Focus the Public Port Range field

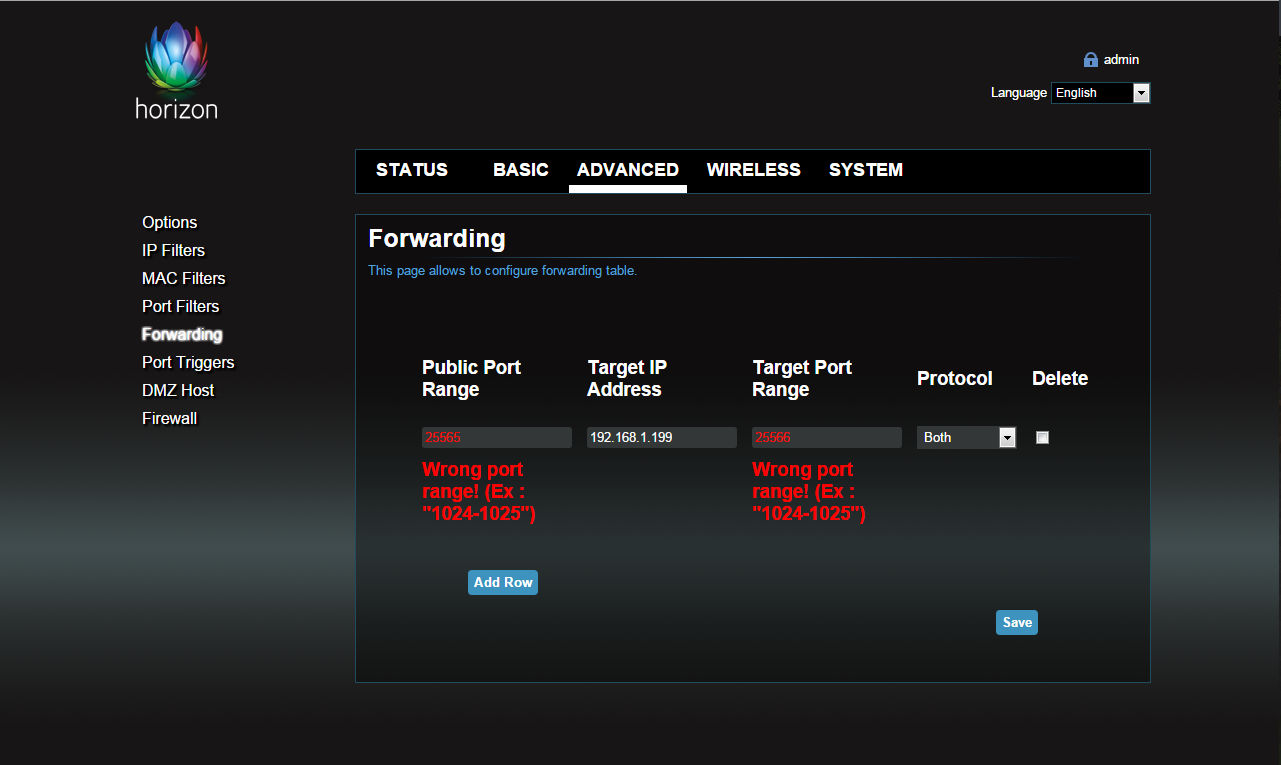click(497, 437)
